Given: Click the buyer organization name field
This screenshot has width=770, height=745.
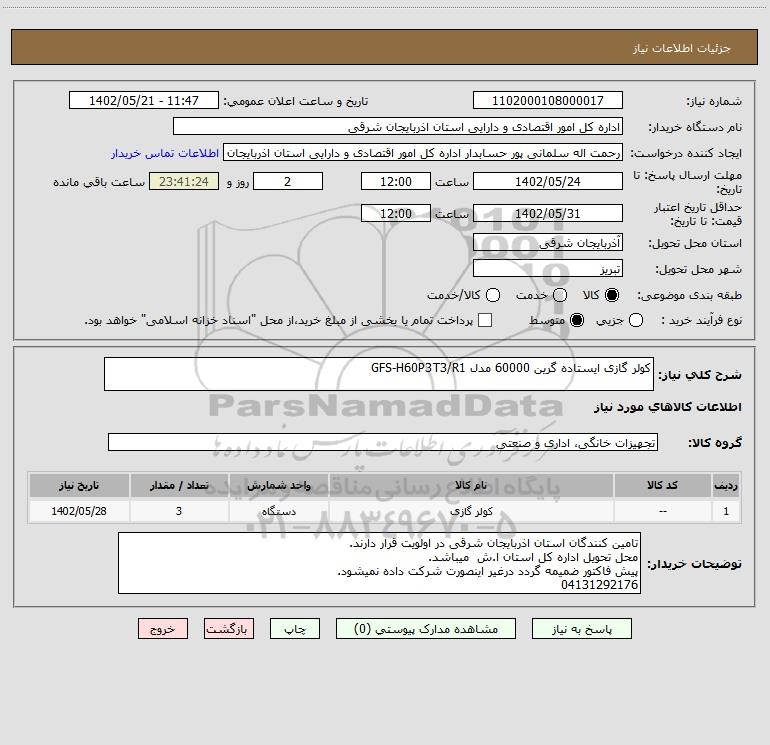Looking at the screenshot, I should [x=398, y=127].
